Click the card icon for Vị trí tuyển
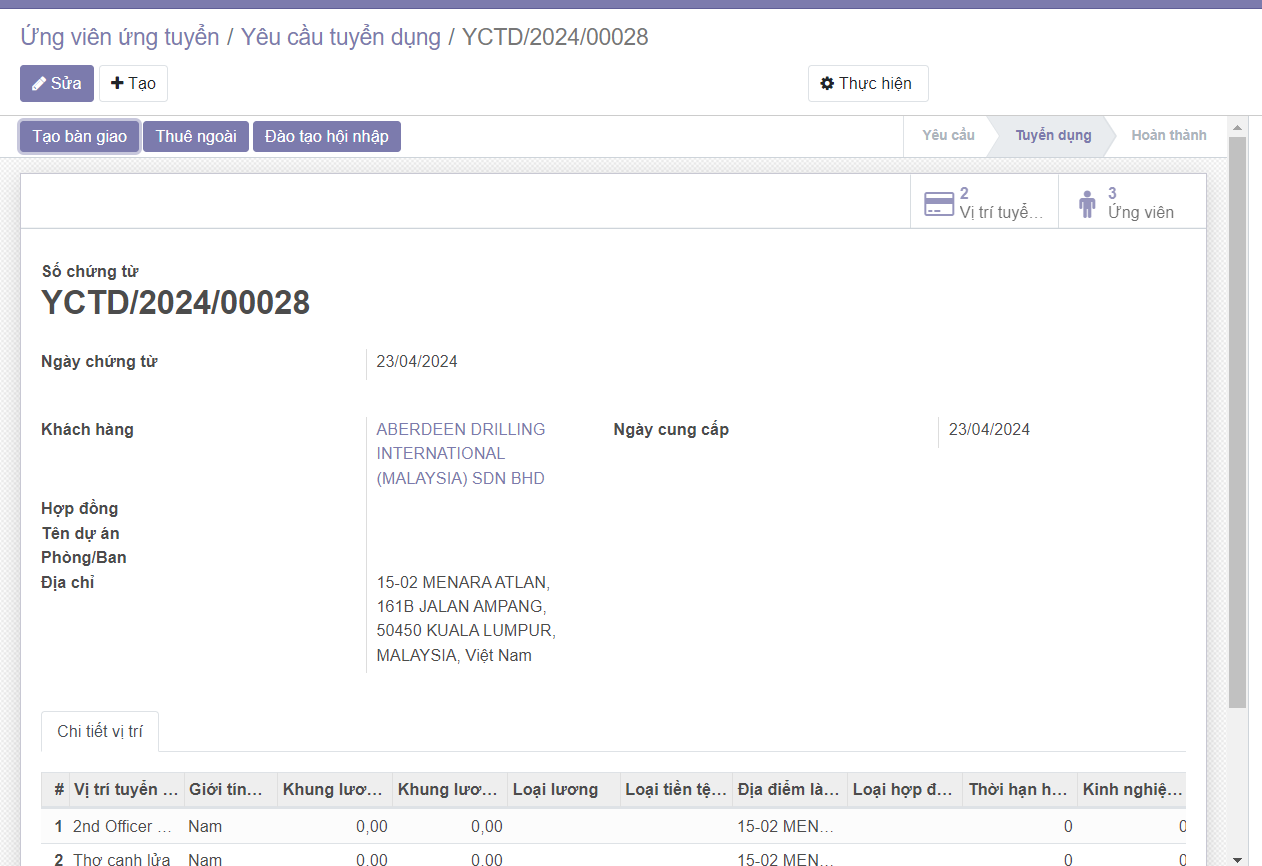This screenshot has width=1262, height=866. click(x=938, y=204)
